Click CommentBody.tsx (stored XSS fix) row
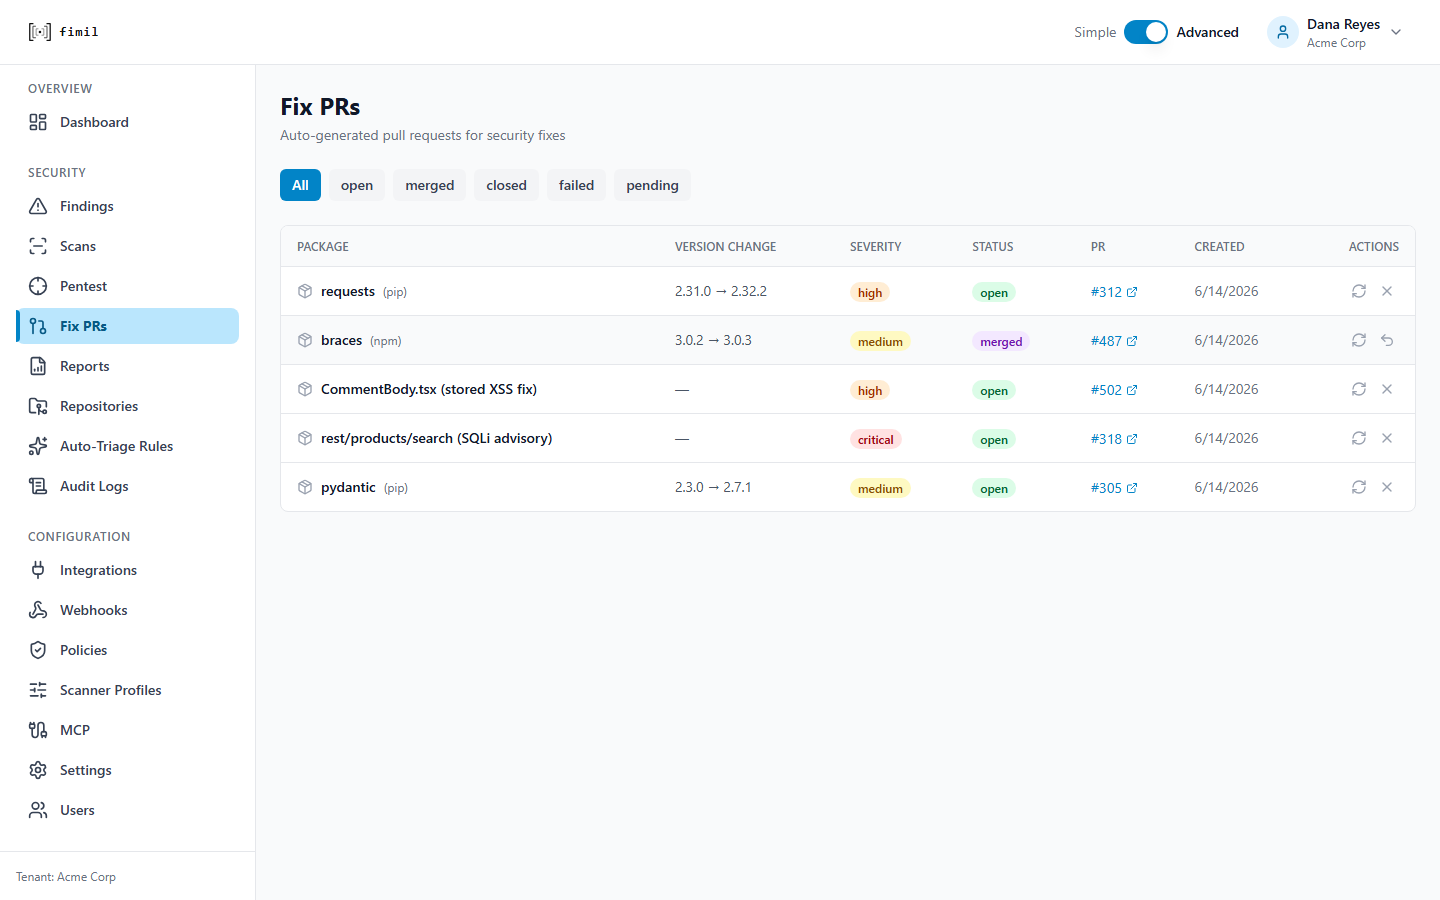Image resolution: width=1440 pixels, height=900 pixels. click(848, 389)
